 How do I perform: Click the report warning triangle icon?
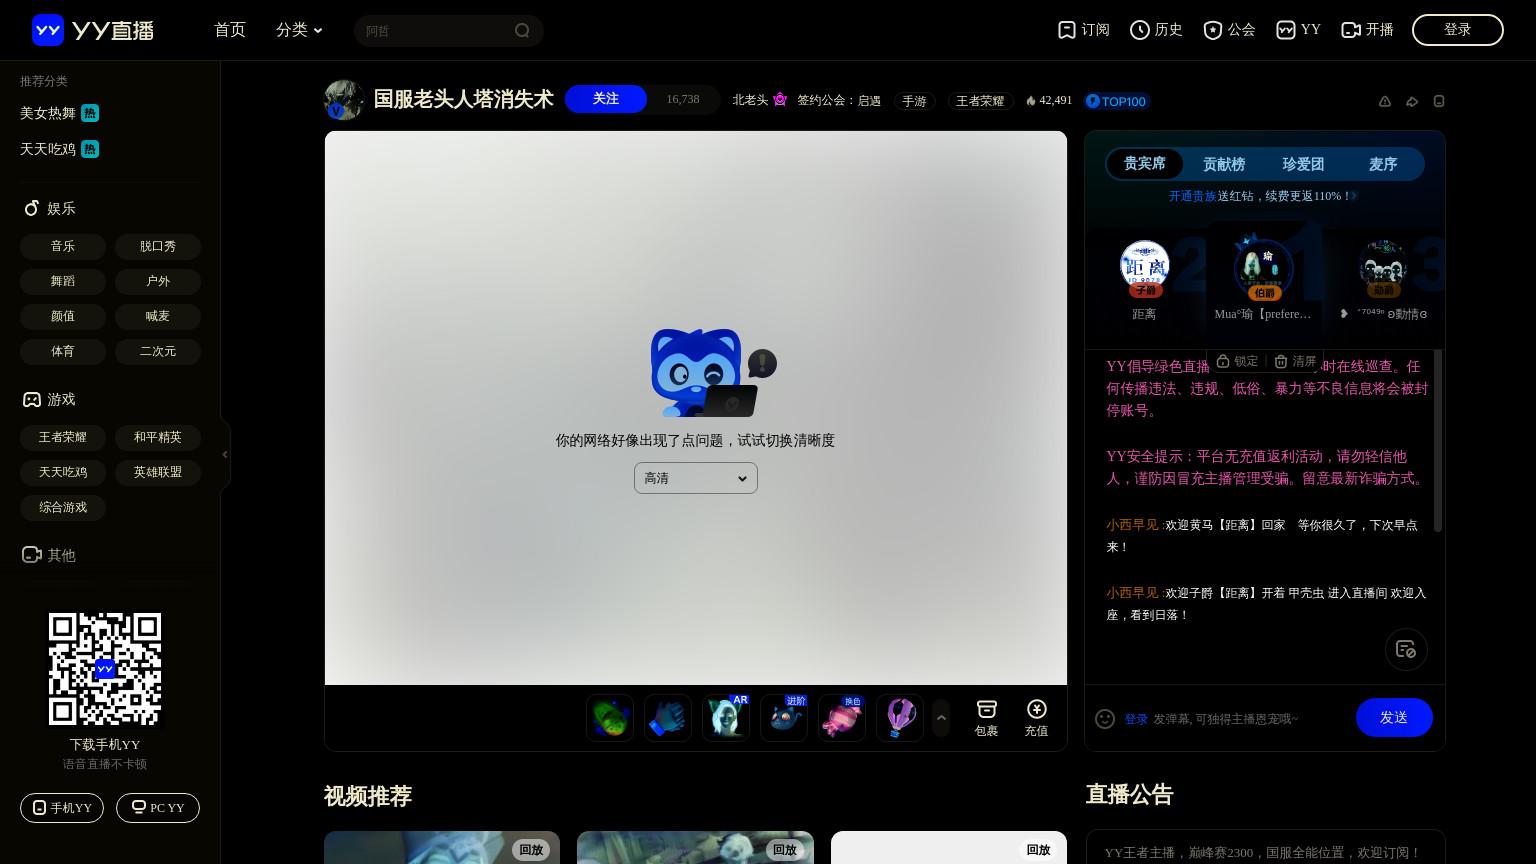click(x=1385, y=101)
